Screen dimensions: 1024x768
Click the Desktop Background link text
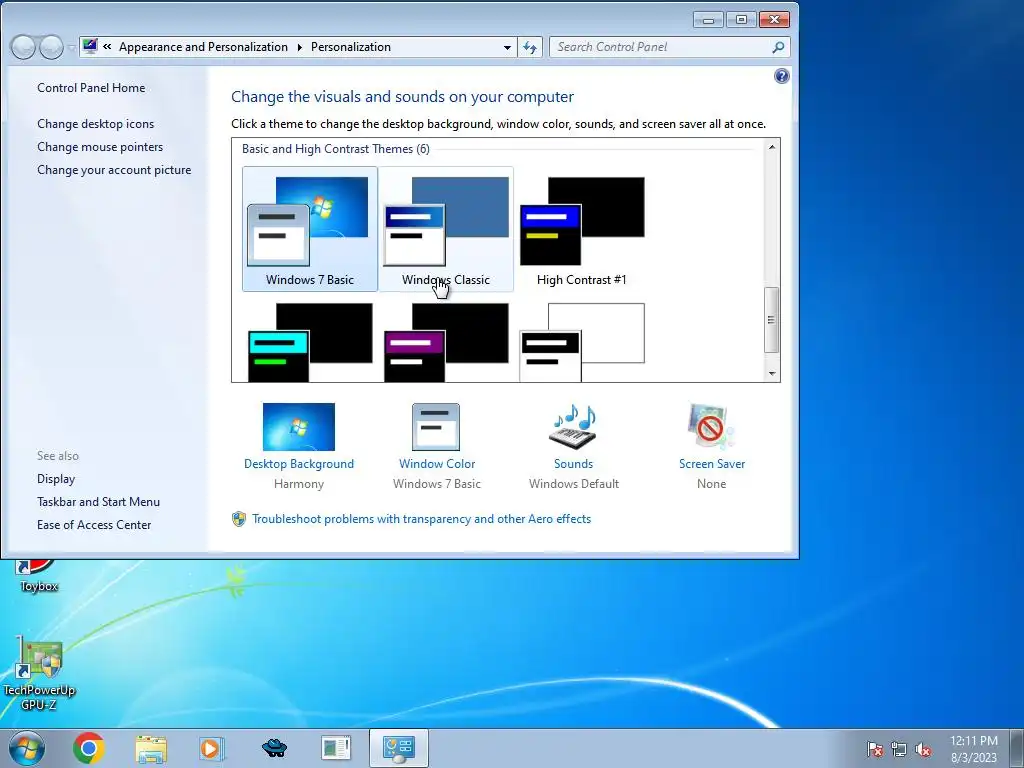298,464
